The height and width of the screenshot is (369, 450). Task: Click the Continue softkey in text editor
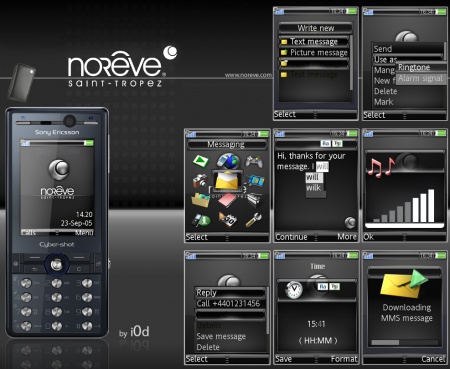[x=291, y=237]
